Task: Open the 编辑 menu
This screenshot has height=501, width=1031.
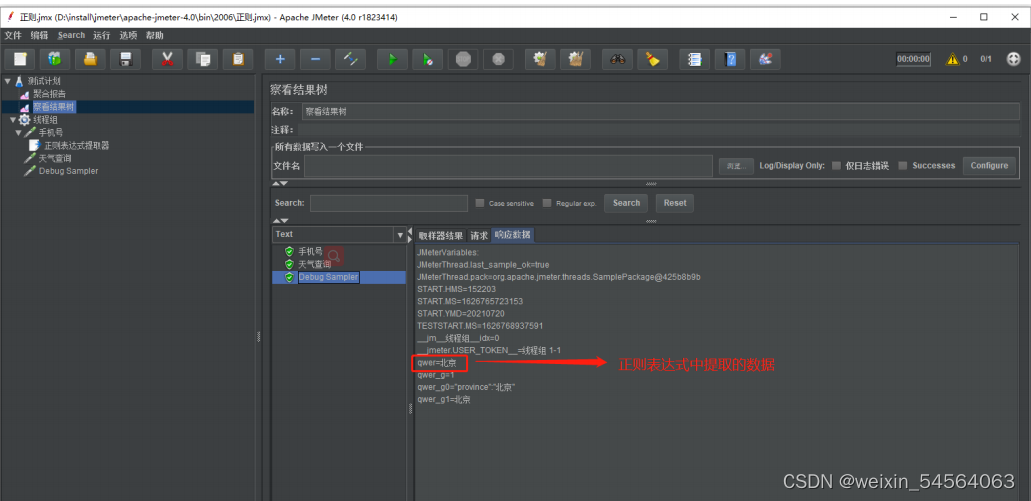Action: pos(39,36)
